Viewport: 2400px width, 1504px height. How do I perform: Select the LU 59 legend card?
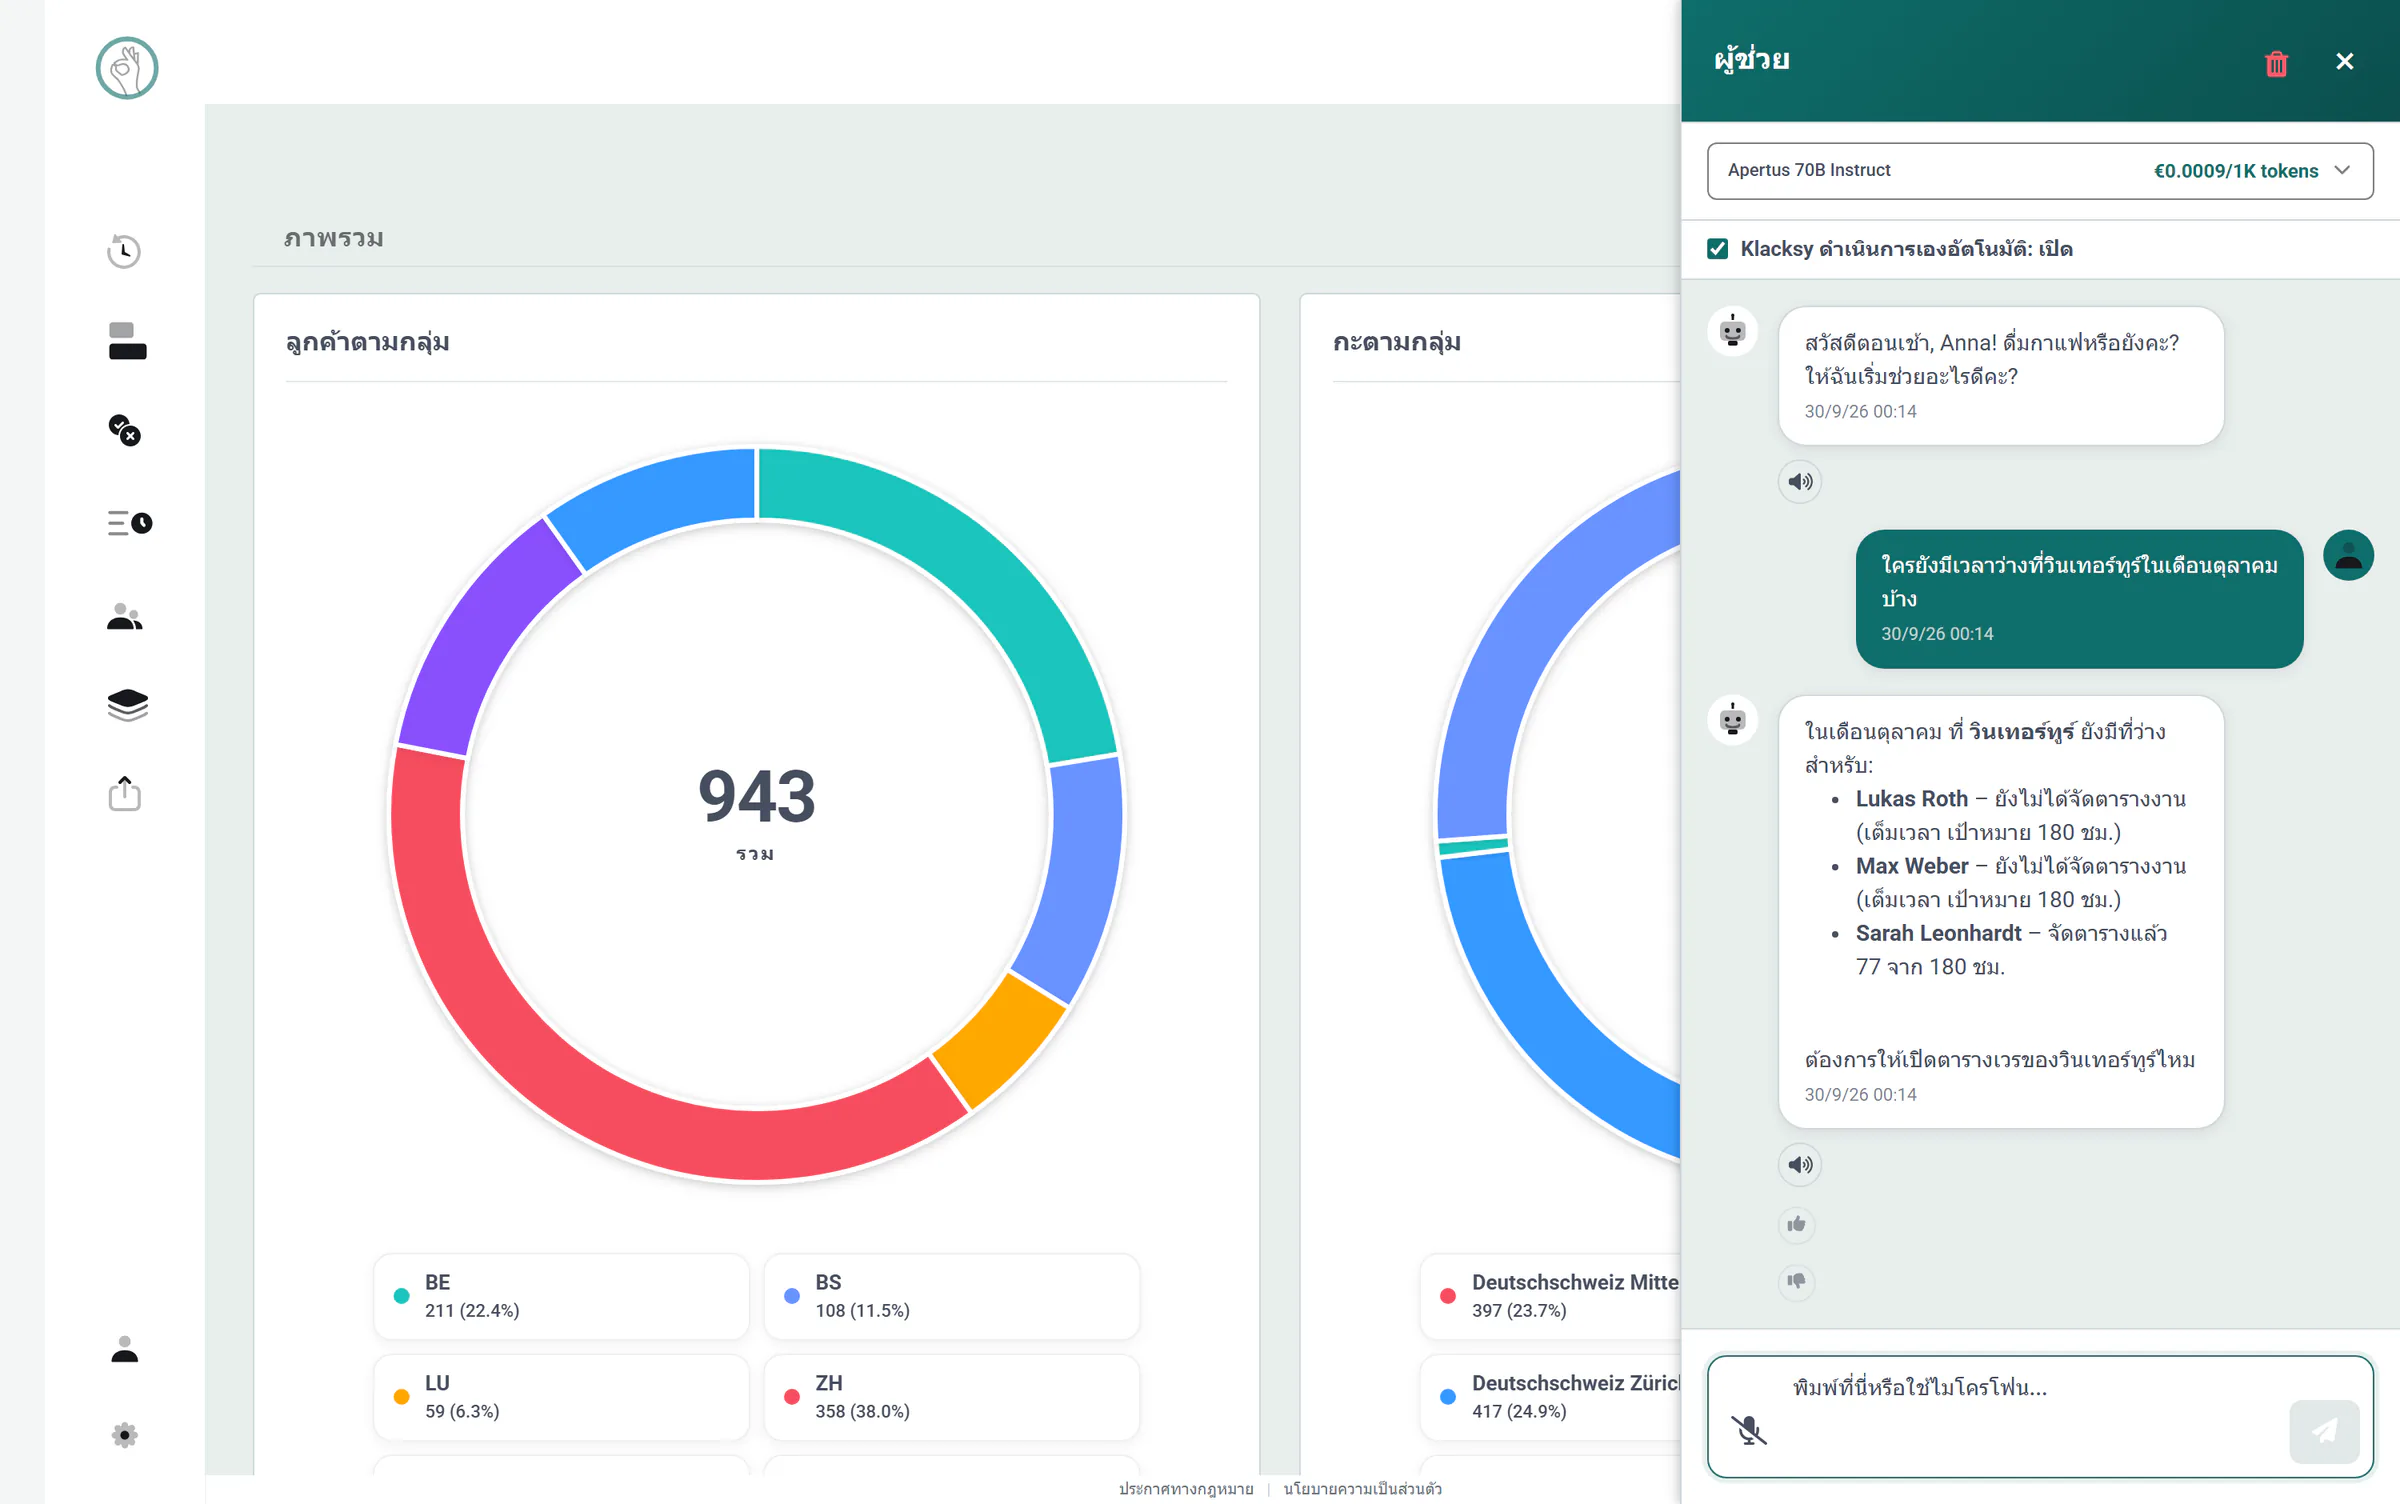[561, 1397]
